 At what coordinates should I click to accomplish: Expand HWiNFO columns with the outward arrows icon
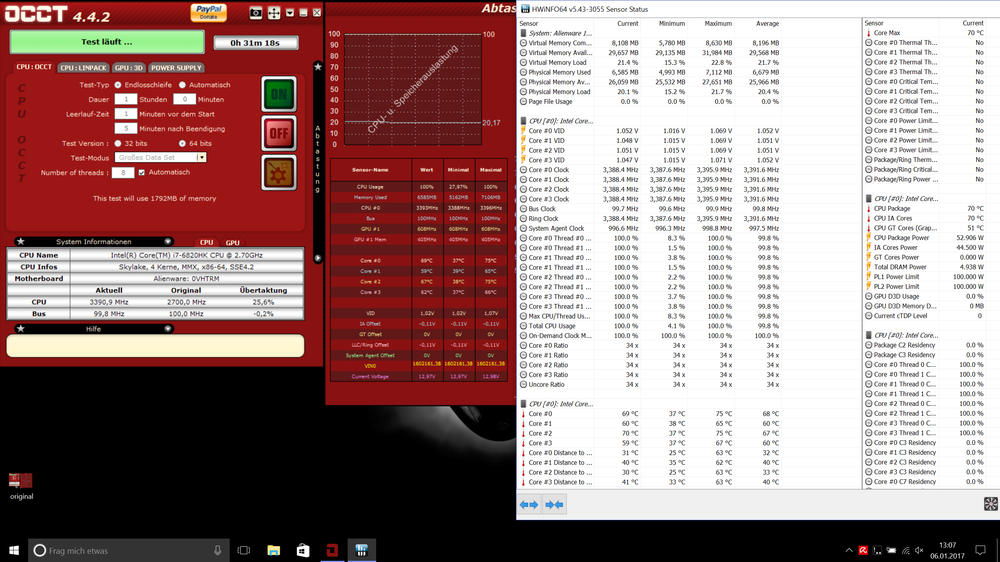[x=529, y=505]
